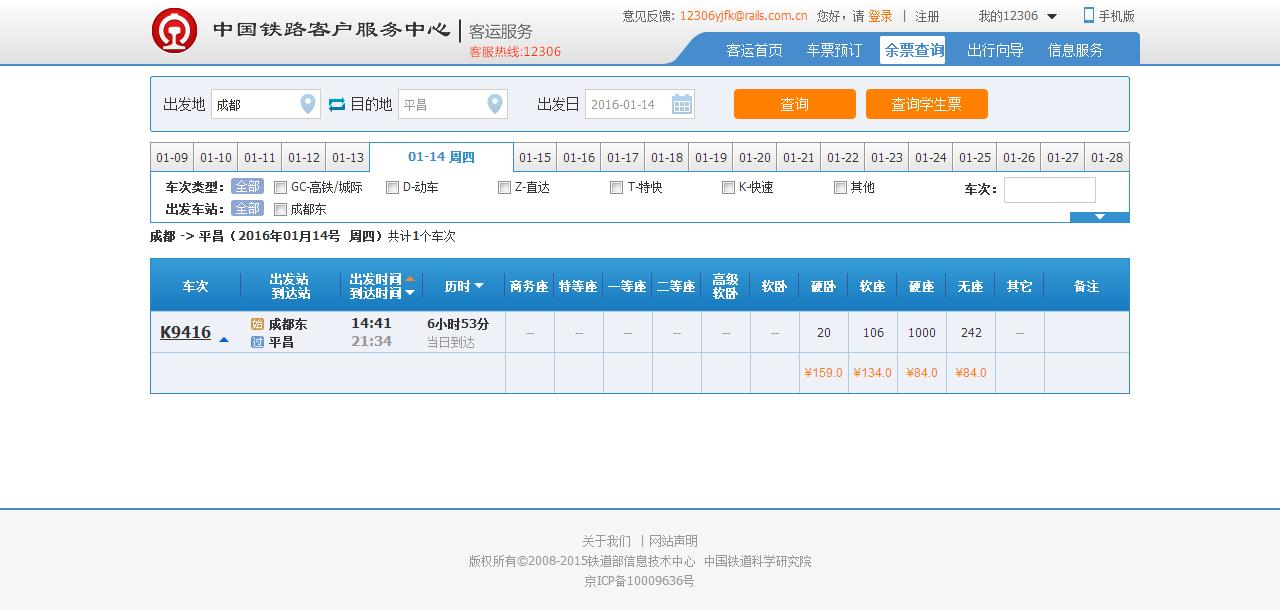Click the 平昌 pass-through station icon
The image size is (1280, 611).
(x=257, y=342)
